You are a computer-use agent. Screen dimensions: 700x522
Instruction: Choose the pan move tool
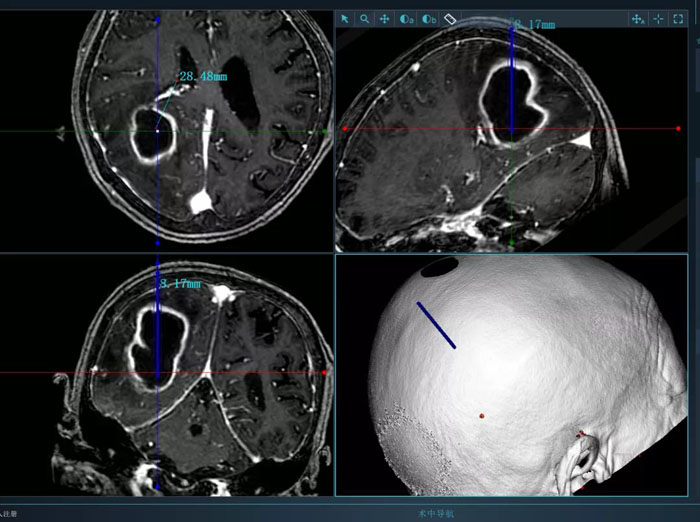tap(385, 18)
